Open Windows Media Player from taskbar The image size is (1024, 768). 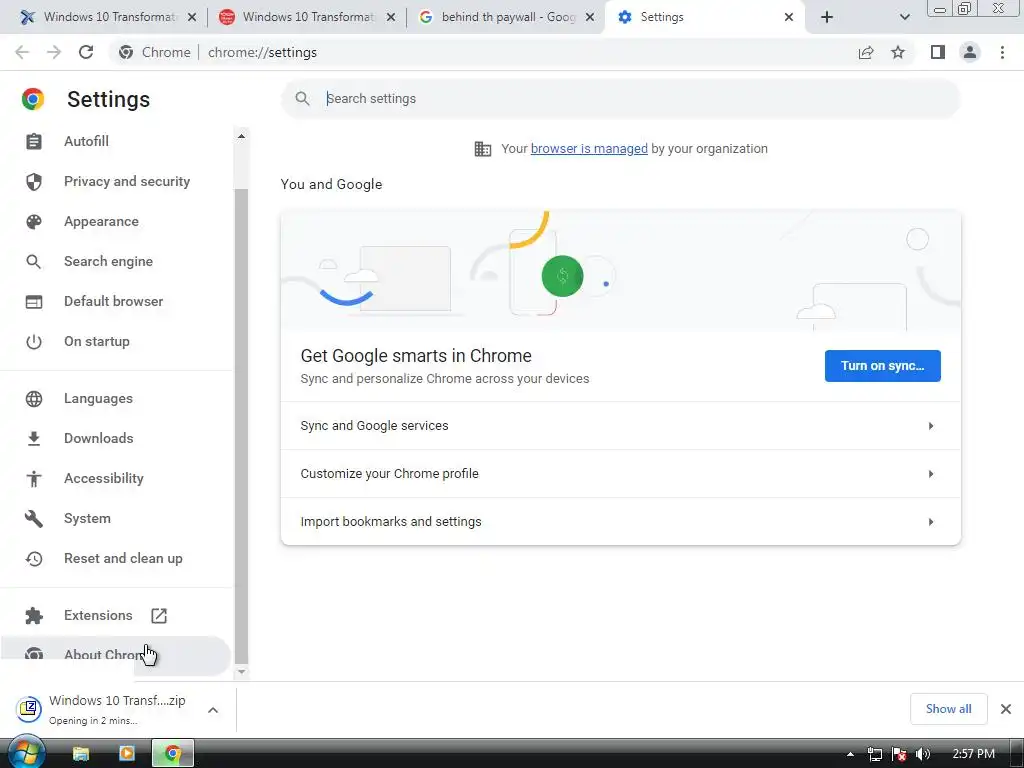127,754
